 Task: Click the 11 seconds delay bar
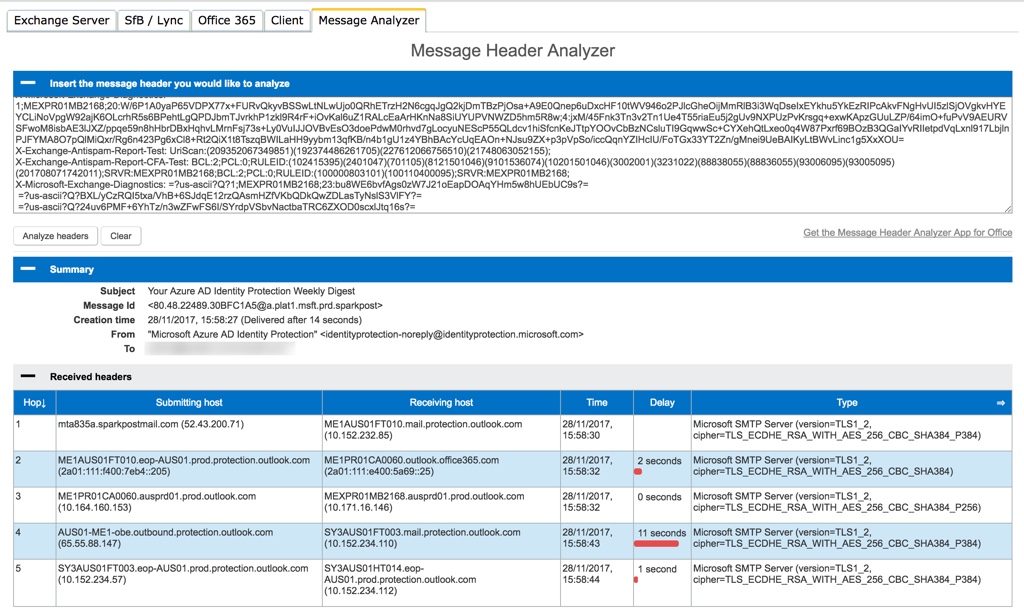[656, 543]
